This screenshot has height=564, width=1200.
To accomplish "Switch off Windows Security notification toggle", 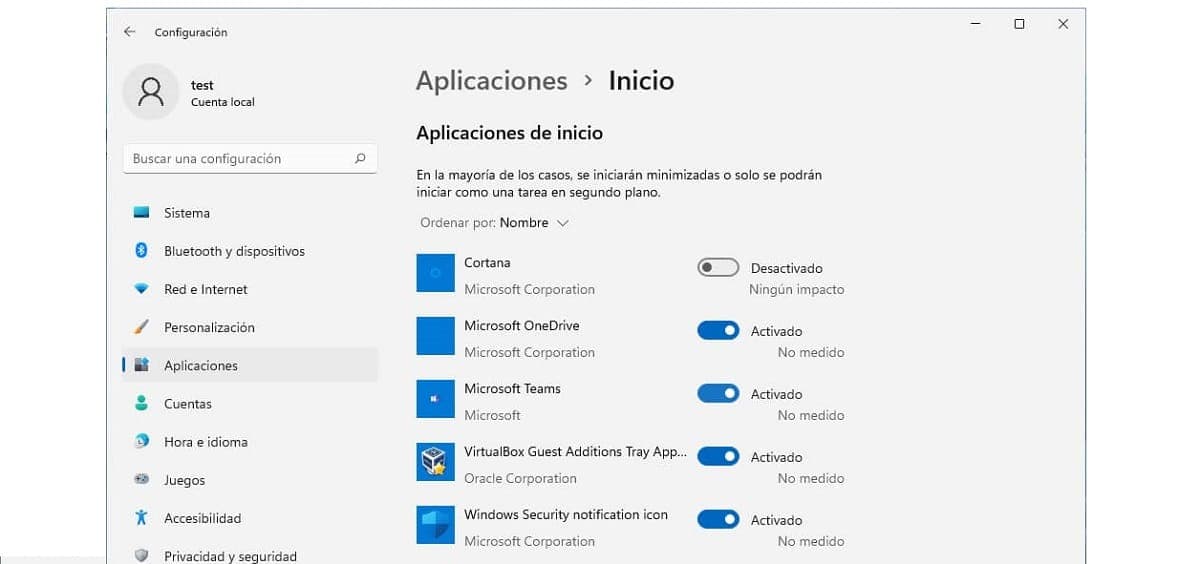I will (x=718, y=520).
